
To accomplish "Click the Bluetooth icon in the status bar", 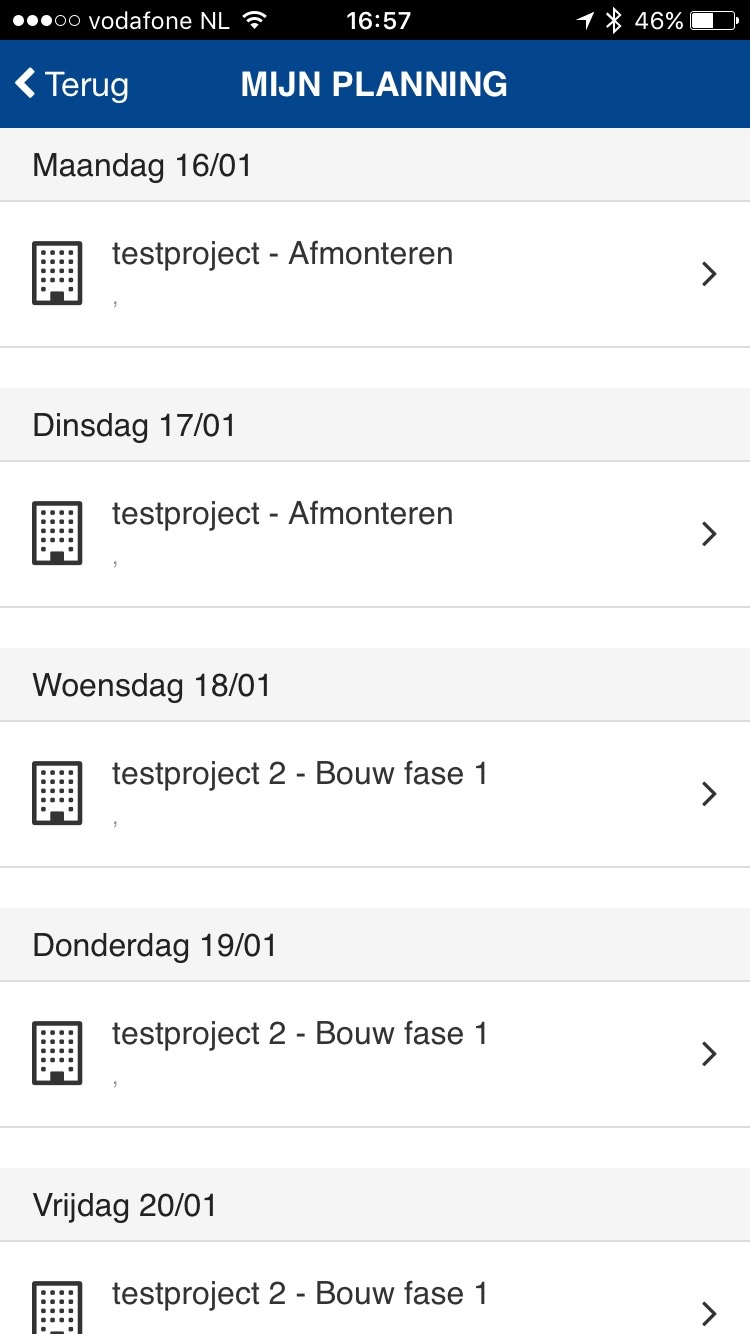I will tap(614, 20).
